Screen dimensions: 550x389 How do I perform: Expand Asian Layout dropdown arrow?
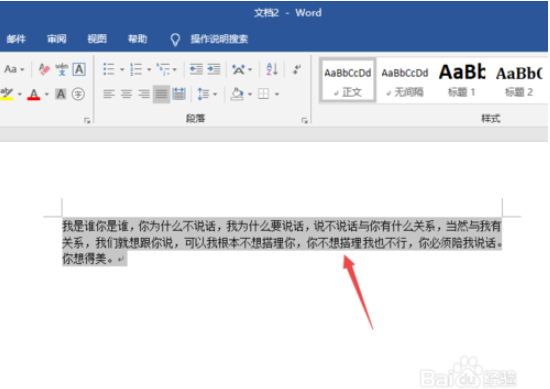pos(250,69)
